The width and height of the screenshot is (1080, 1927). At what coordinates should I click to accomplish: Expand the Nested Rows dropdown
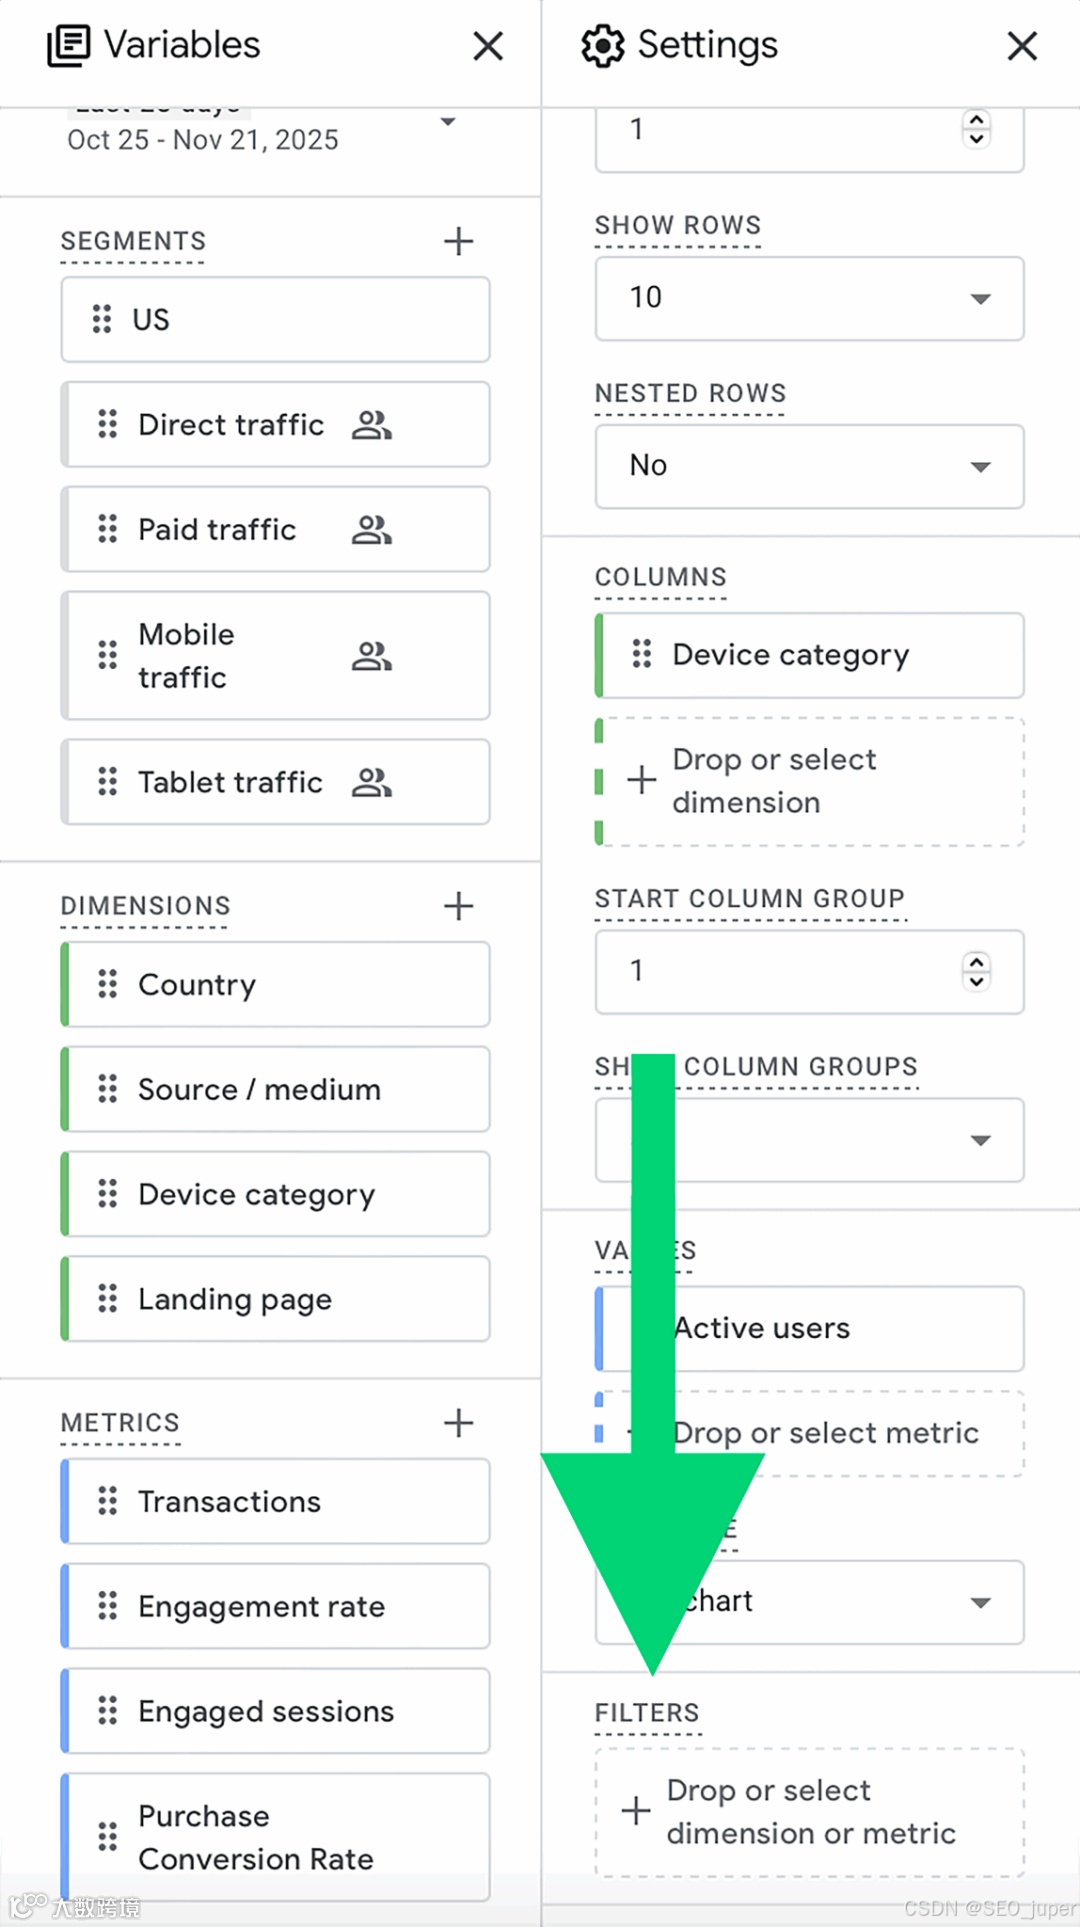[x=809, y=466]
